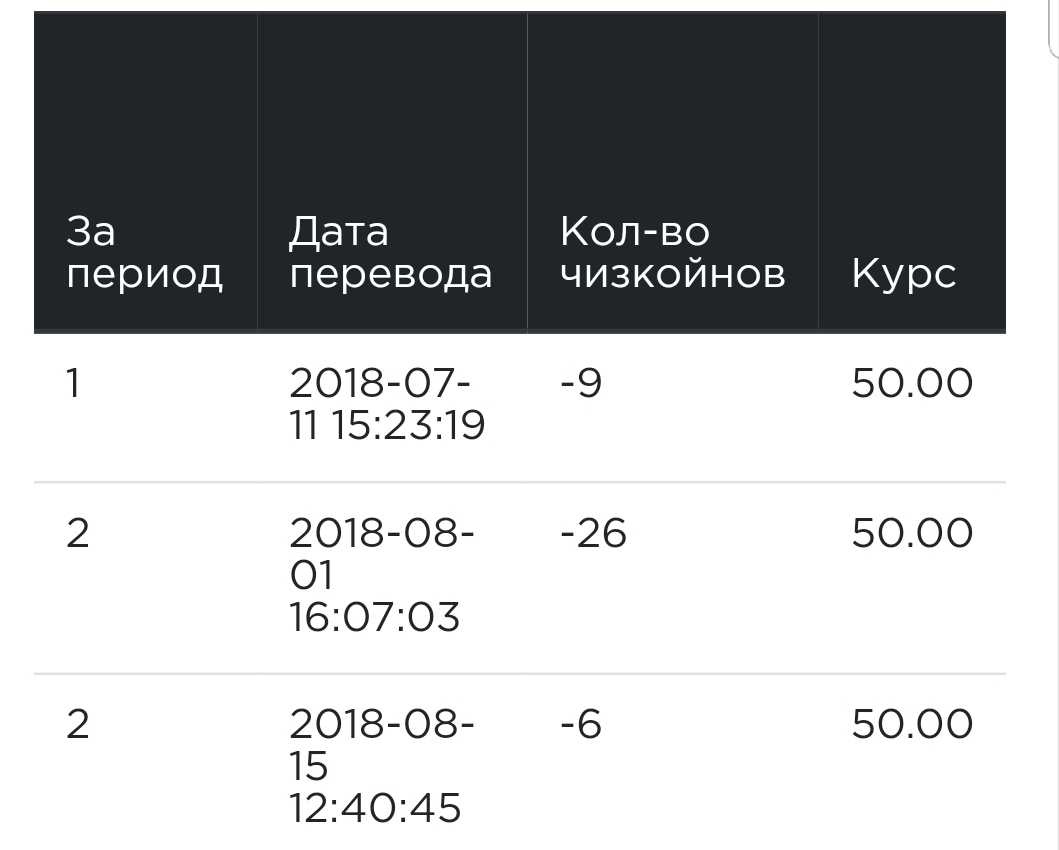The width and height of the screenshot is (1059, 850).
Task: Sort by the «Дата перевода» column header
Action: tap(390, 252)
